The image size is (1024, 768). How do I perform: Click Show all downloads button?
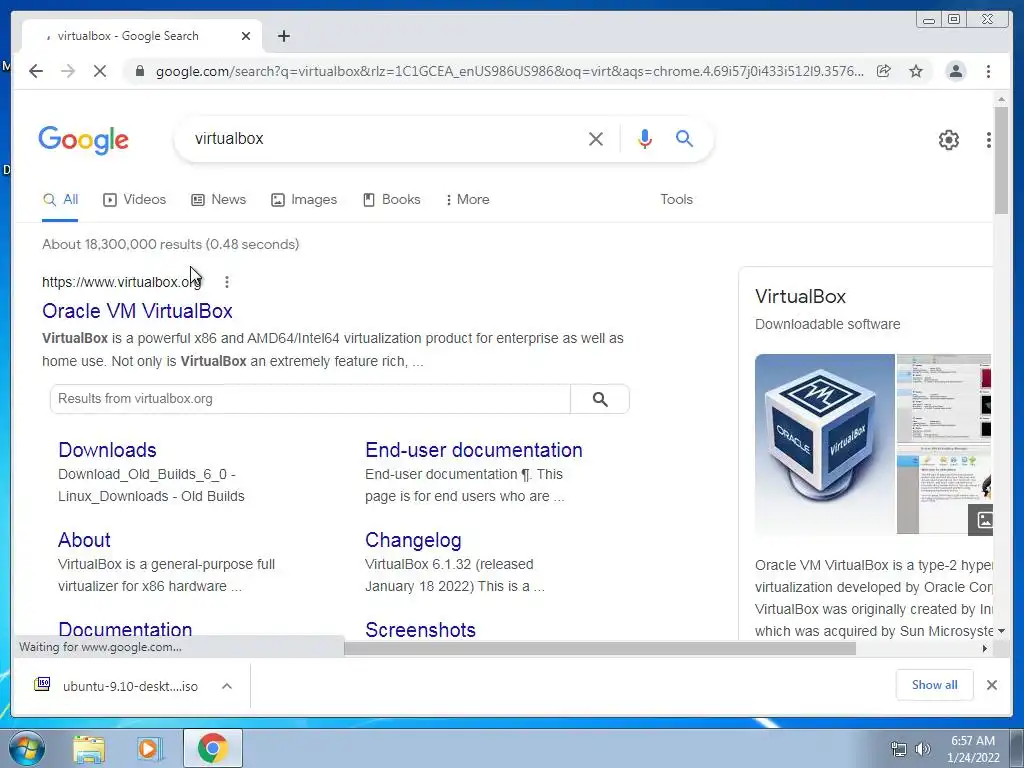[935, 684]
